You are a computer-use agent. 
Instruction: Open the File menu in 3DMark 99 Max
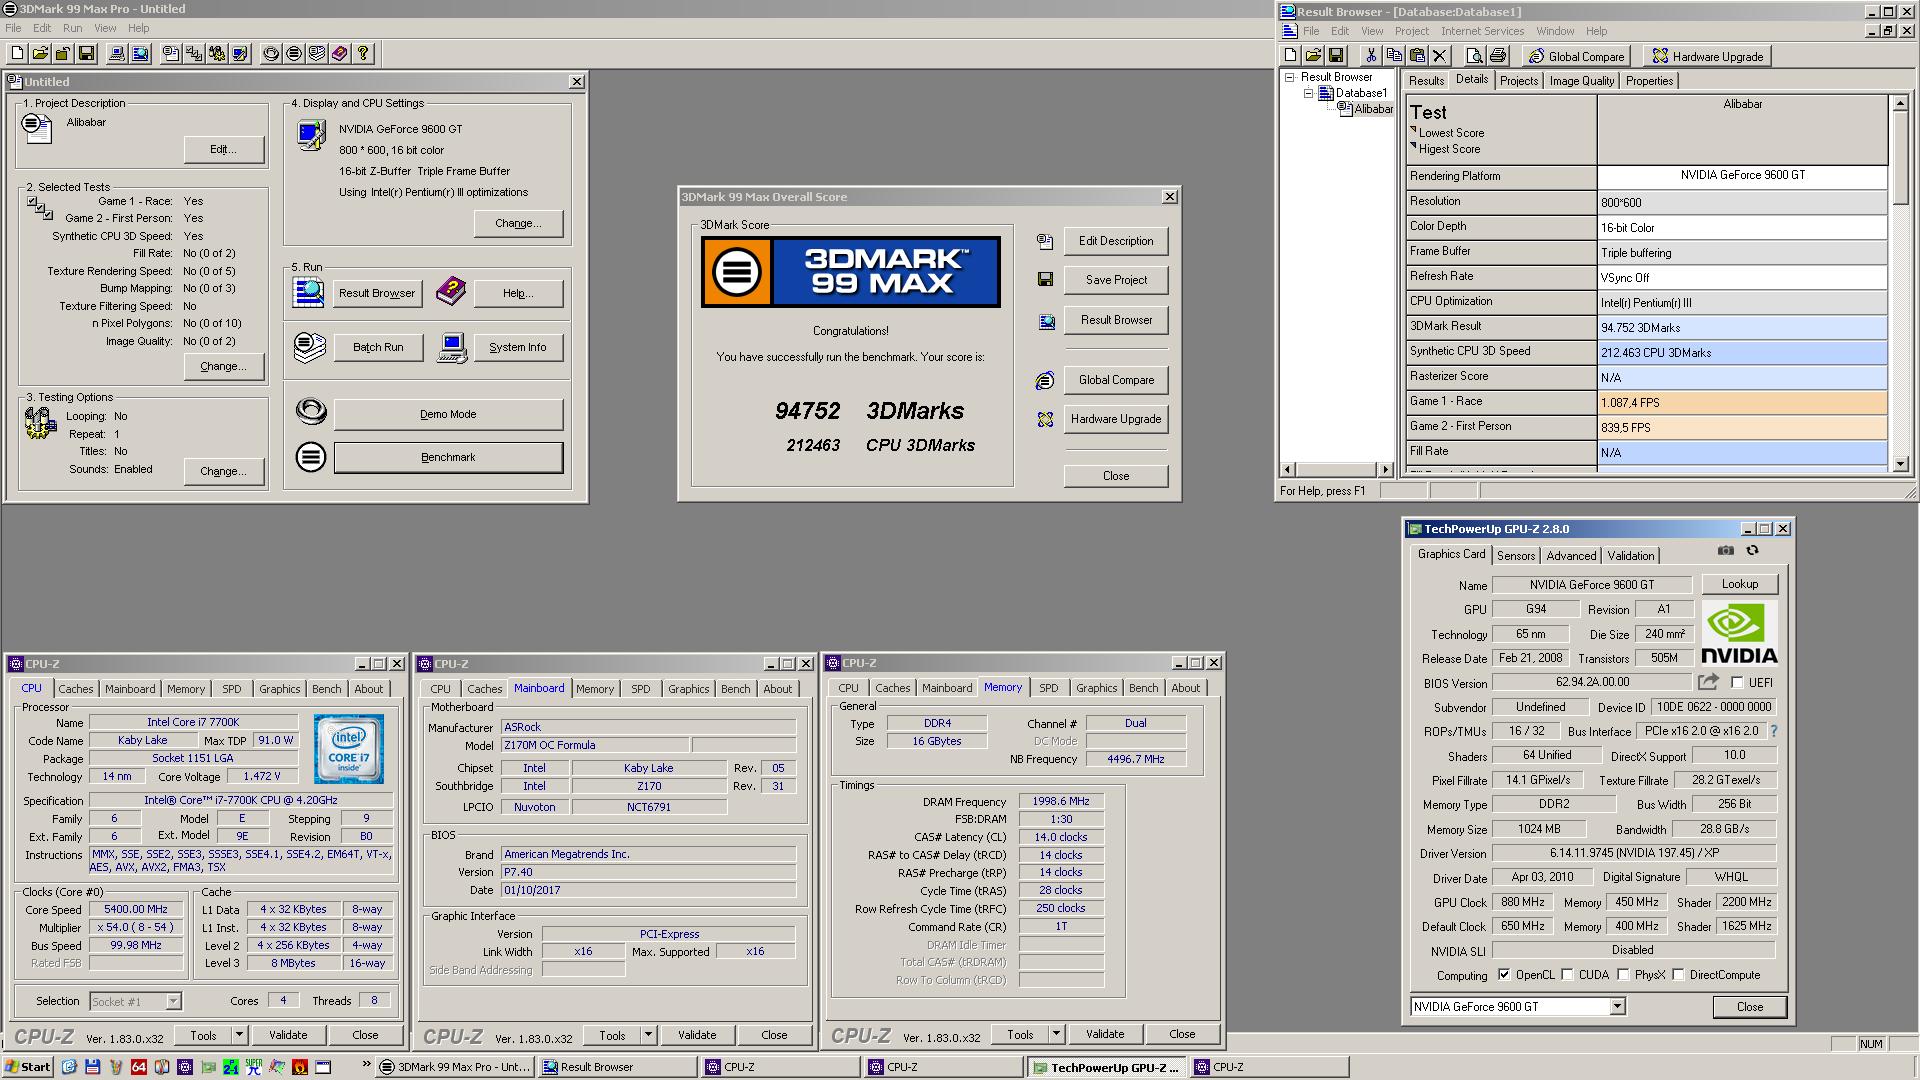13,28
